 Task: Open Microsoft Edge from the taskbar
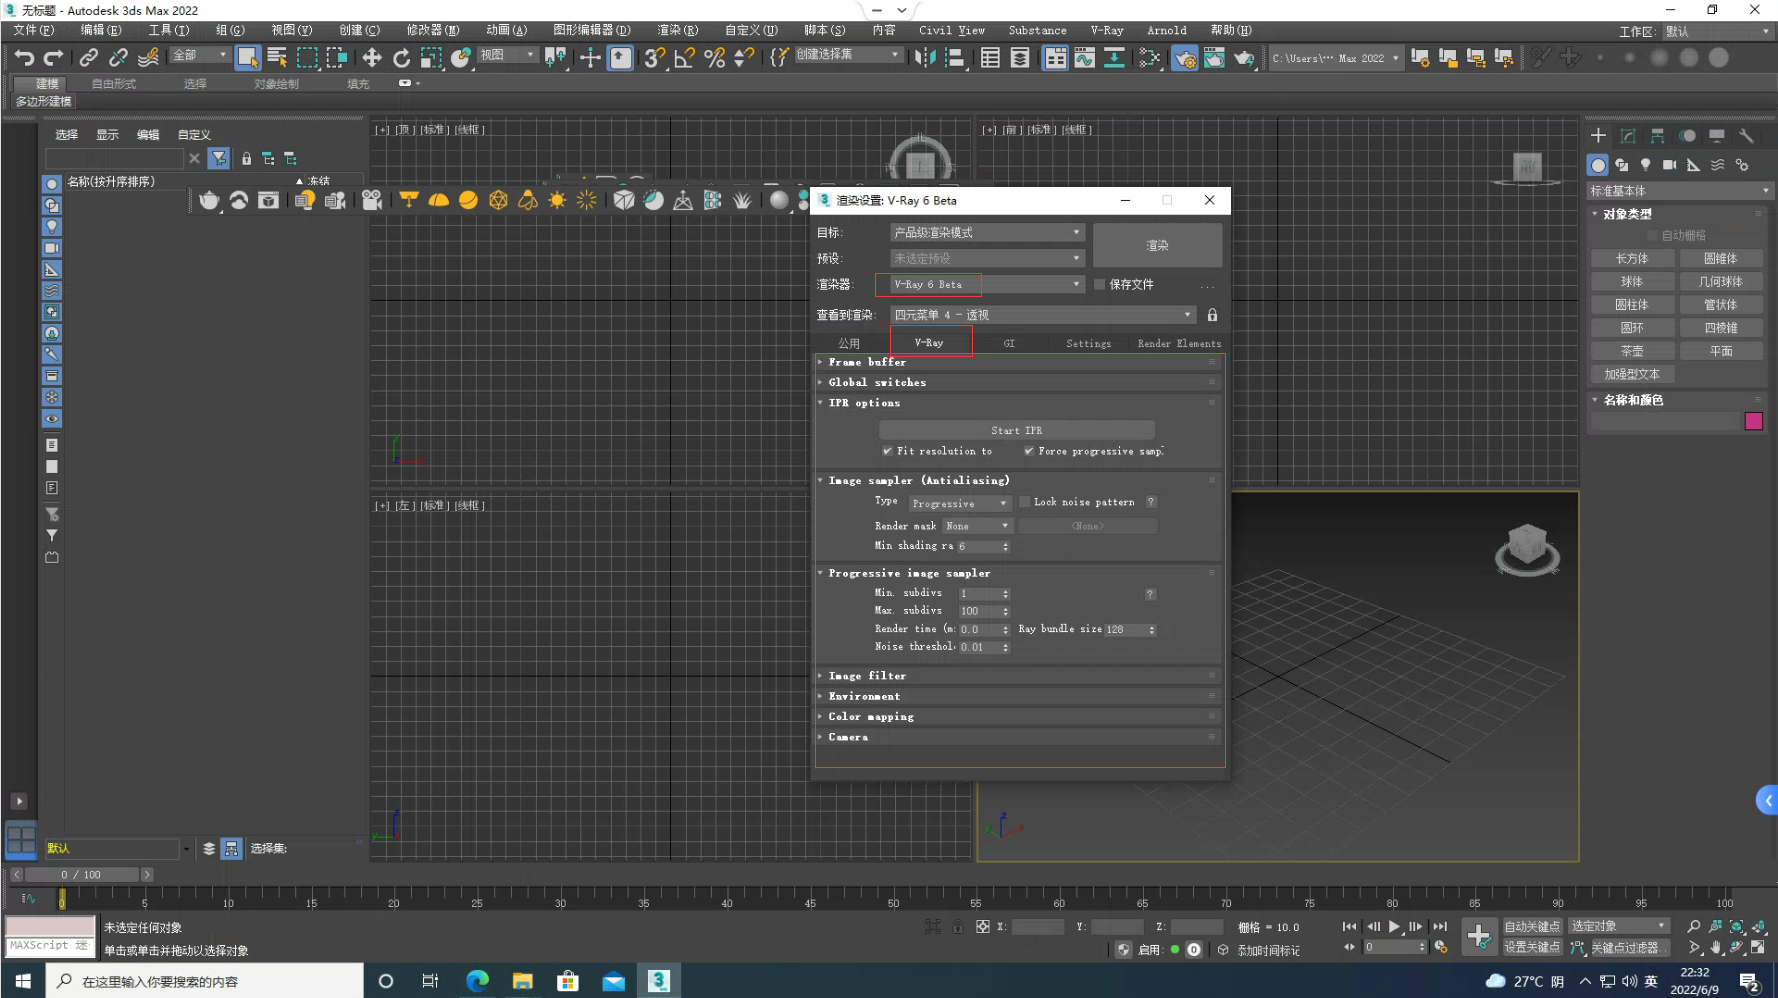477,981
